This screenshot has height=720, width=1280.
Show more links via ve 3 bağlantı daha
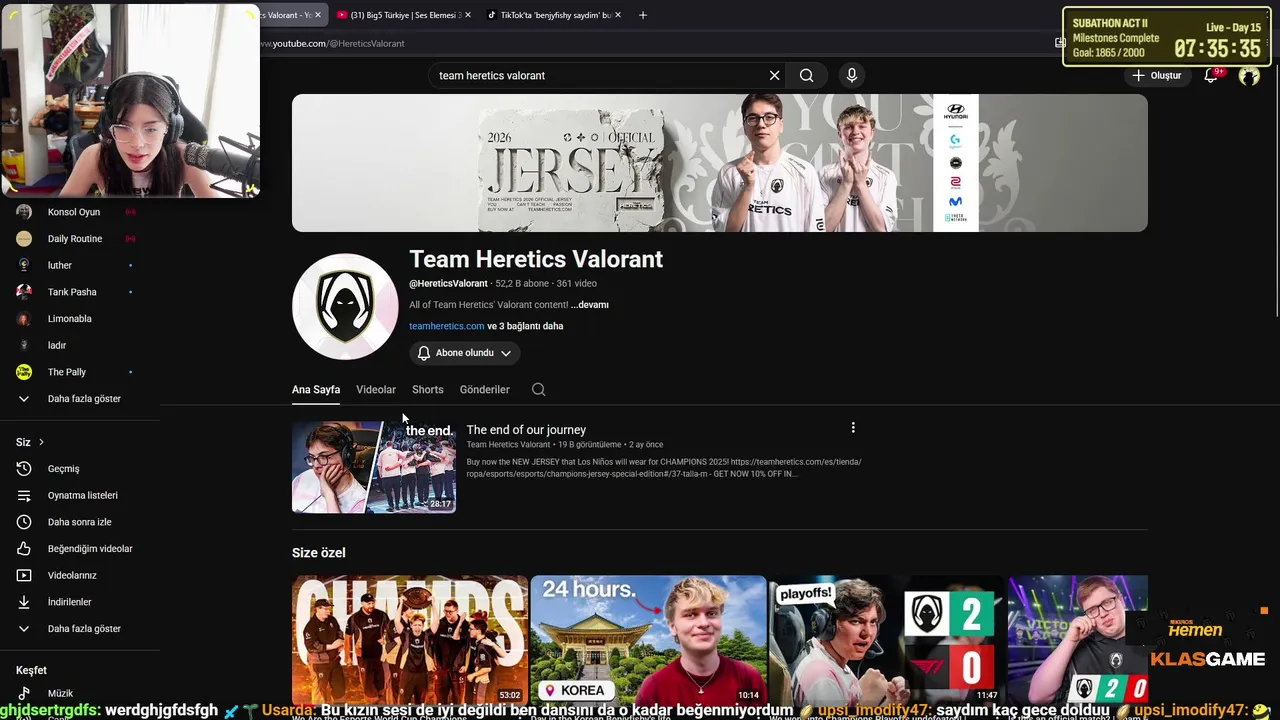click(525, 326)
